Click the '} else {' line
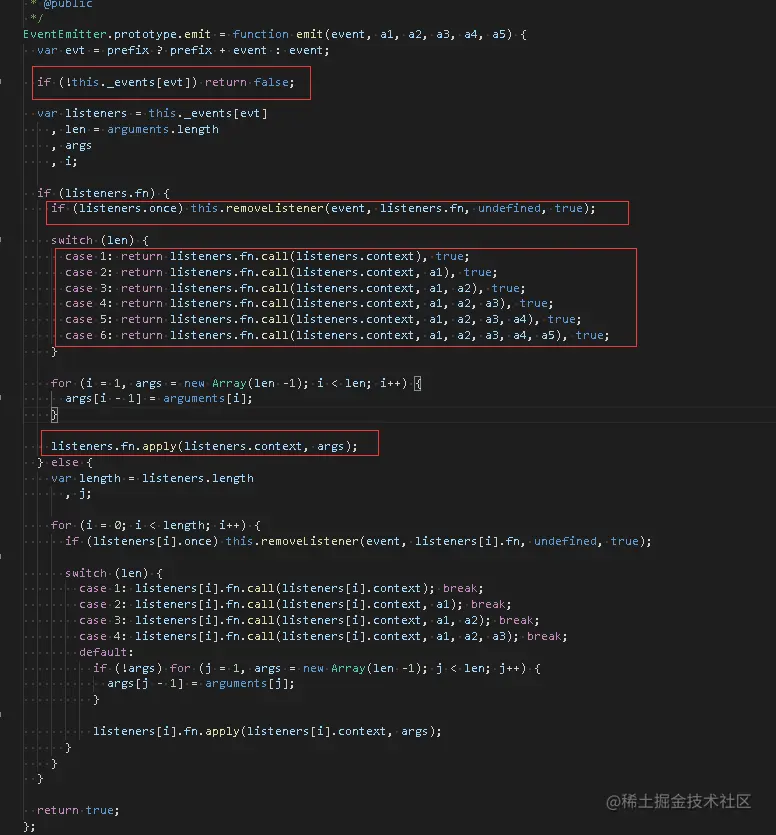776x835 pixels. [x=65, y=462]
